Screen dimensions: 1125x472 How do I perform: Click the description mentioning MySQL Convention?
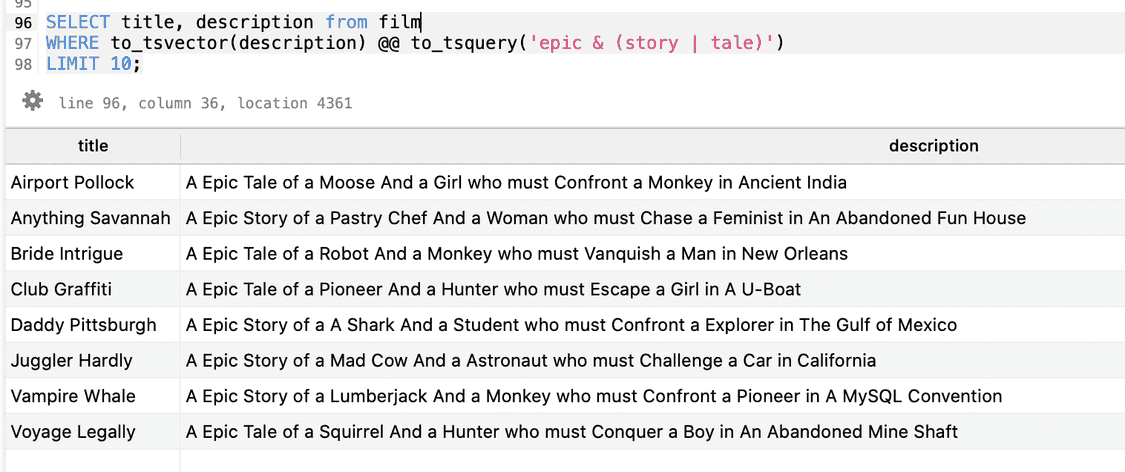[x=594, y=397]
